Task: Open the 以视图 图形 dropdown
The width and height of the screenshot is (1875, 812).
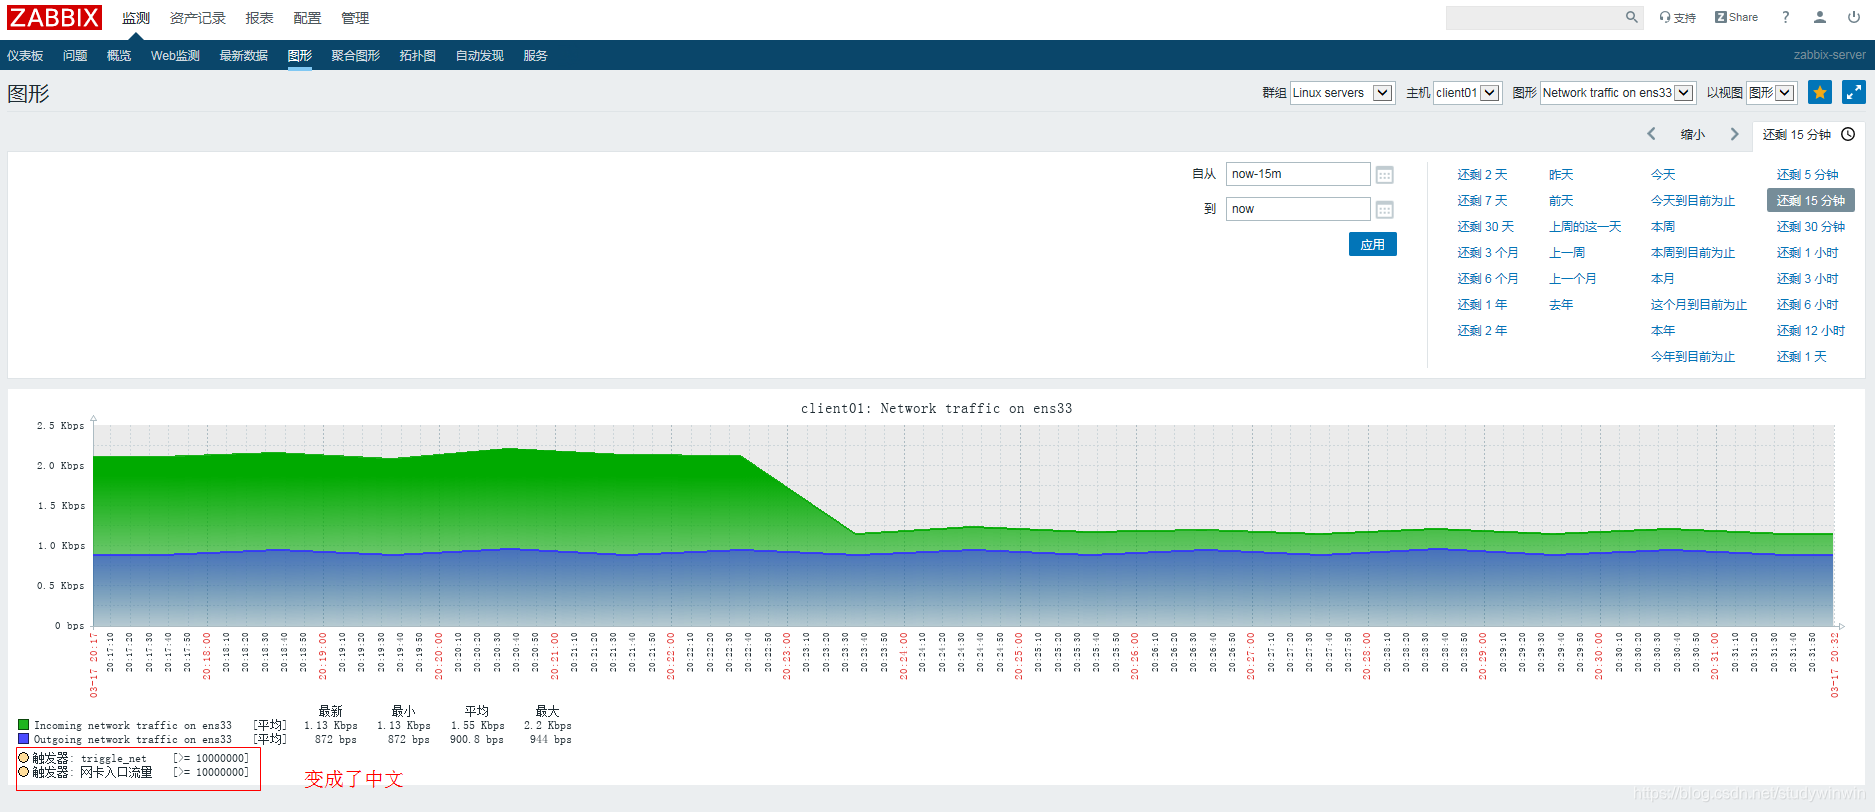Action: 1771,93
